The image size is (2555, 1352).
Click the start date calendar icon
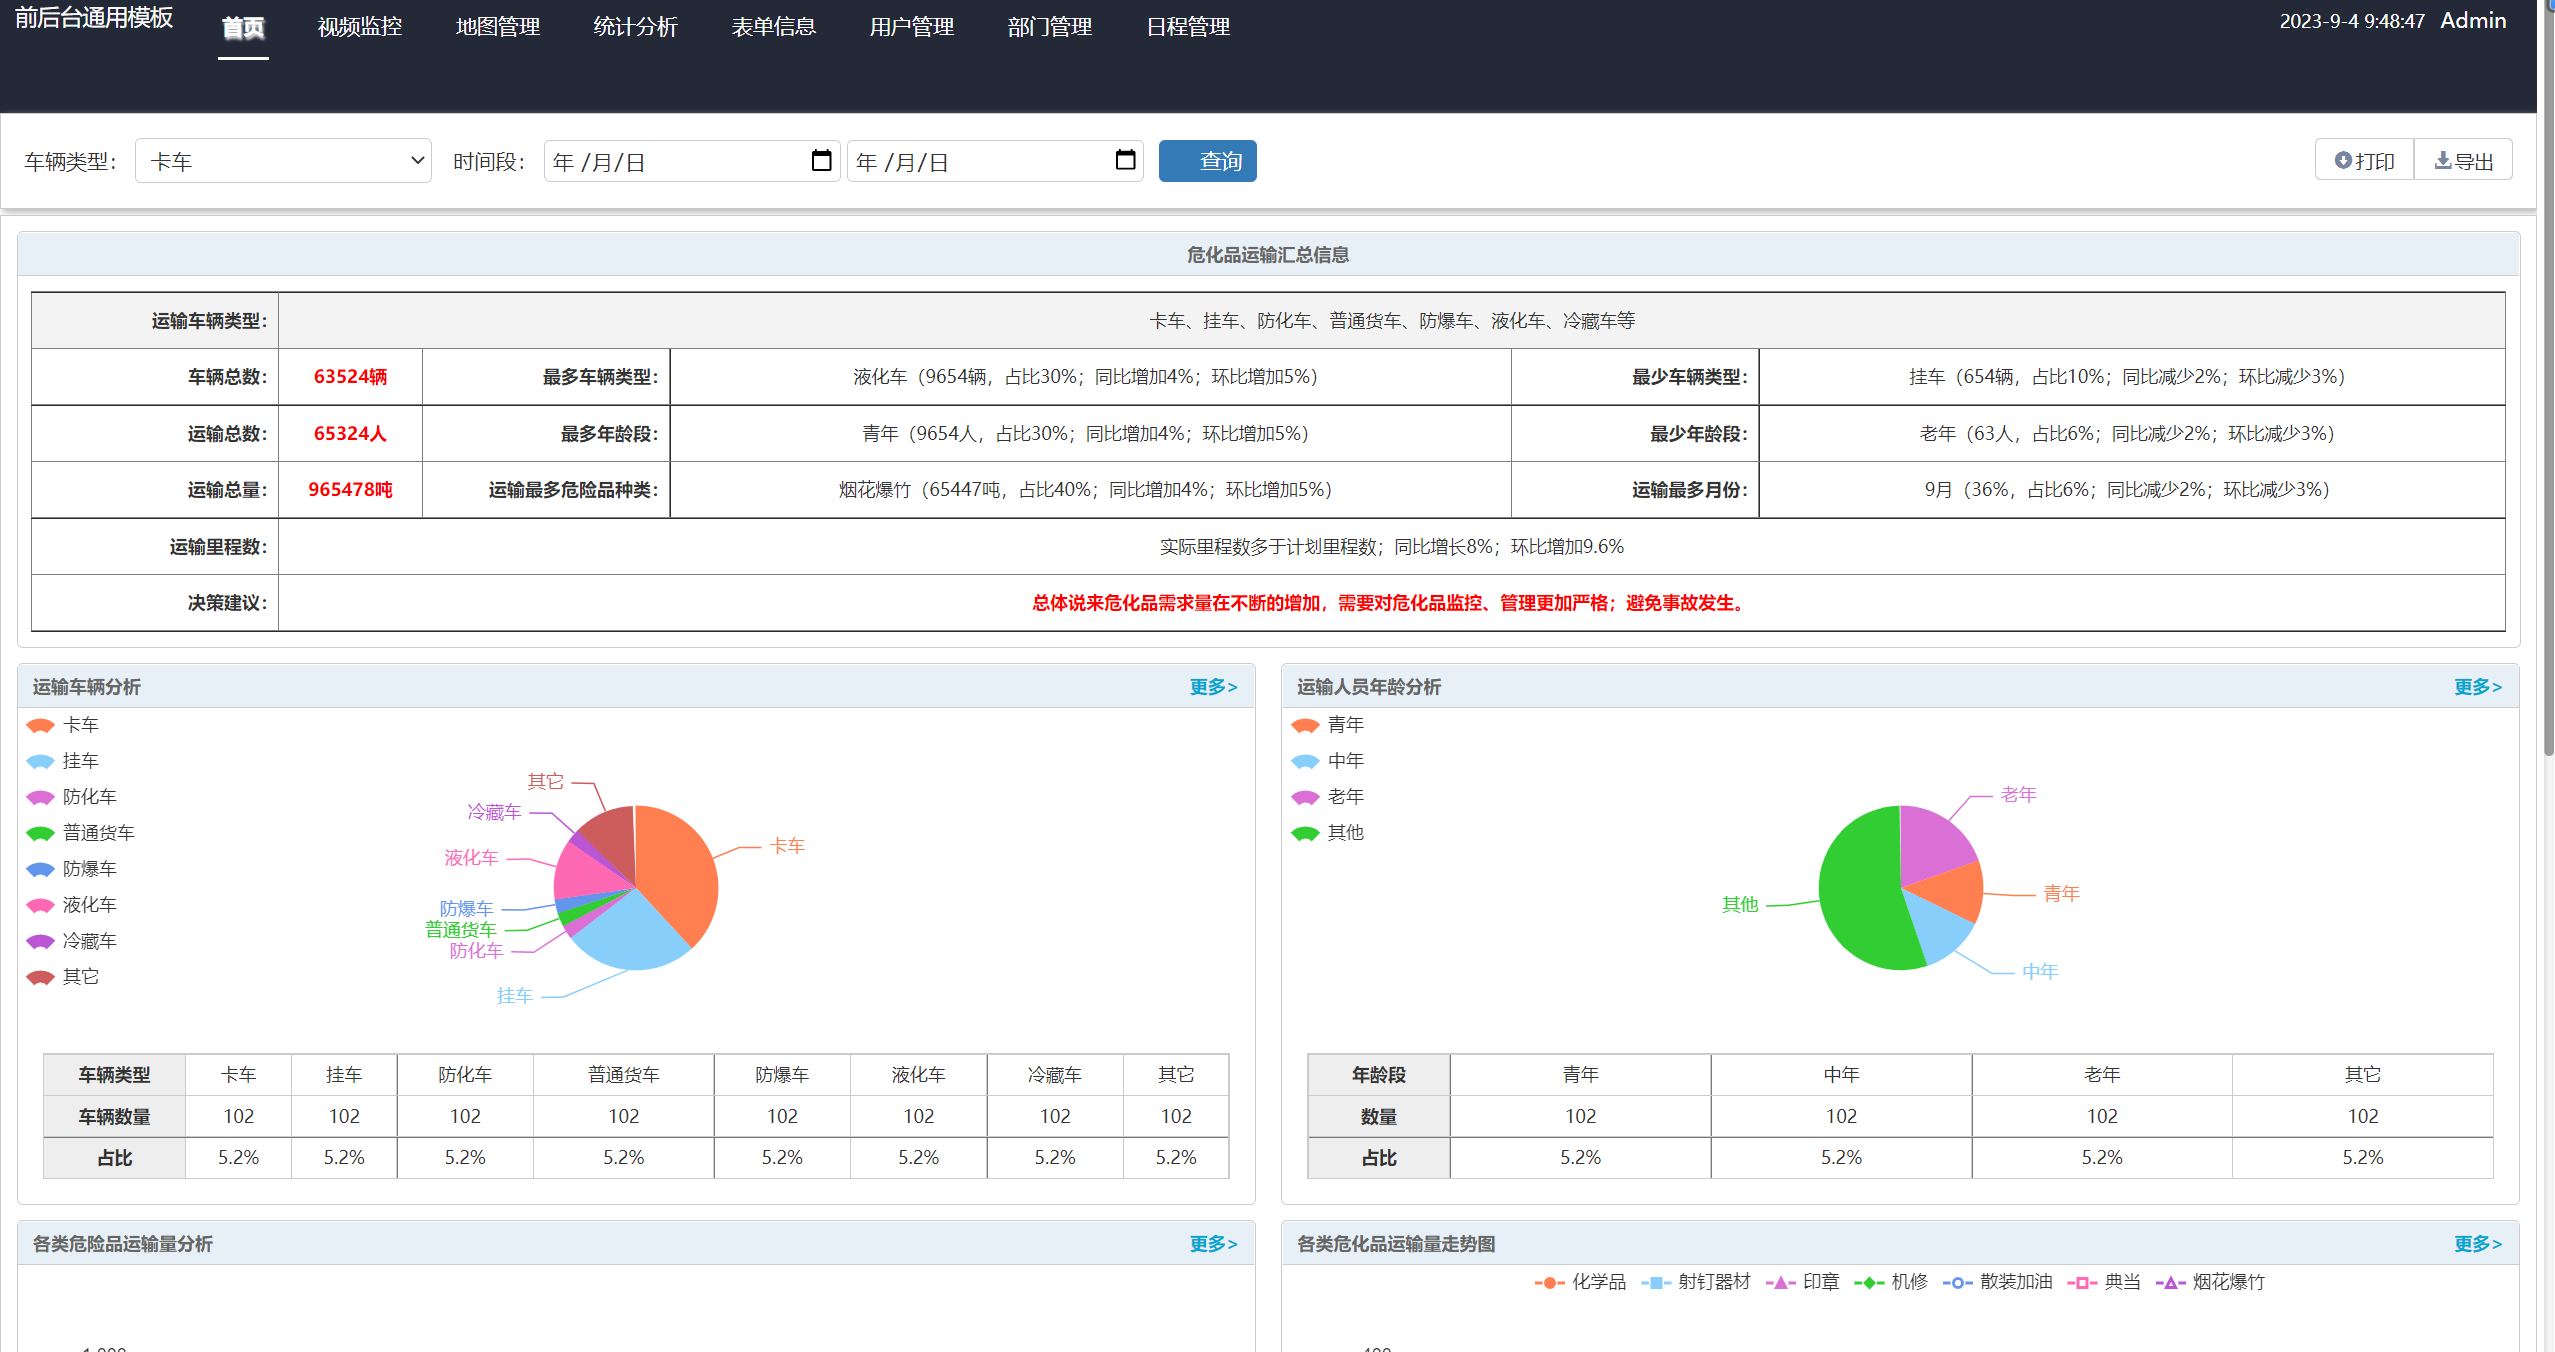tap(821, 160)
